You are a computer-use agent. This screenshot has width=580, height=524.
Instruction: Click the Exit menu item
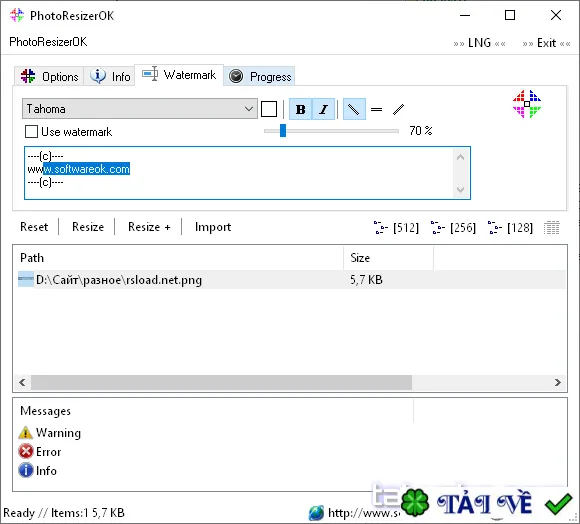click(x=546, y=43)
